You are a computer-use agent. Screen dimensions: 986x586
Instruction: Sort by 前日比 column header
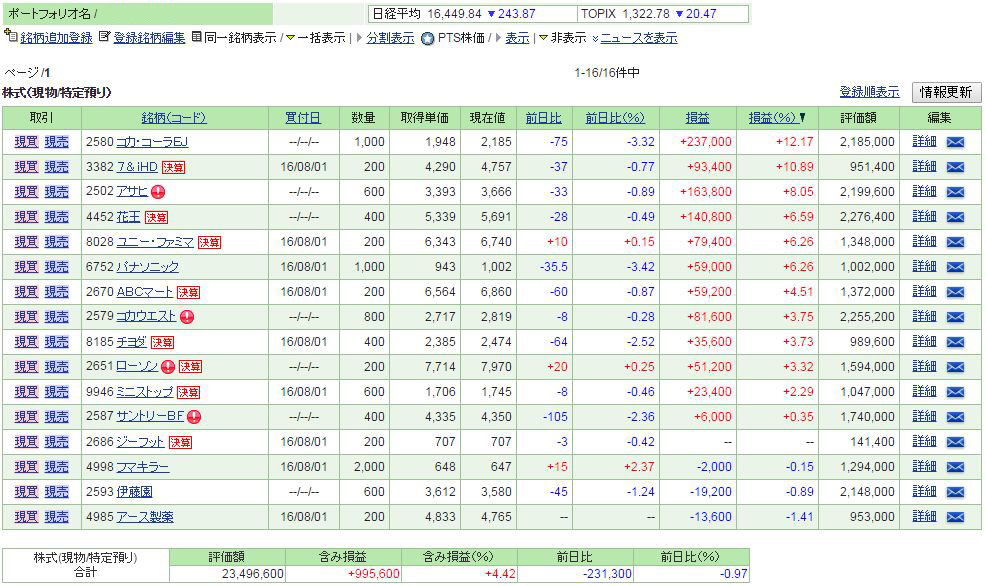click(x=543, y=118)
